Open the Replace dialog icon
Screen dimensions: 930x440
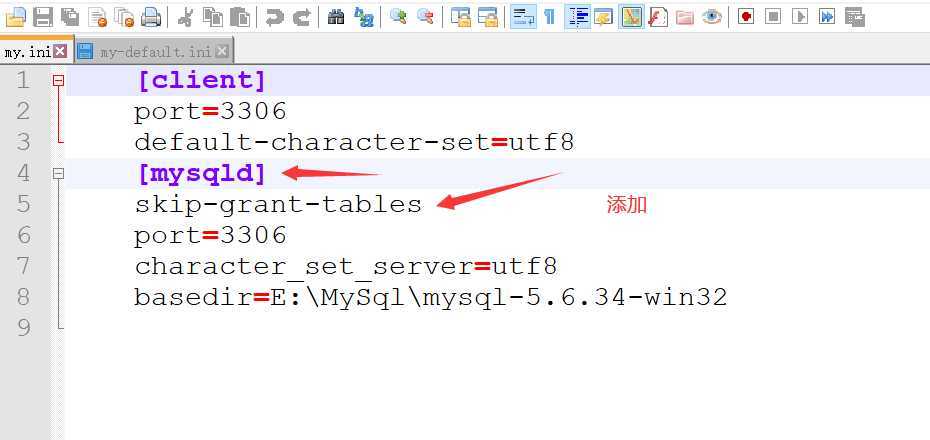pos(364,17)
